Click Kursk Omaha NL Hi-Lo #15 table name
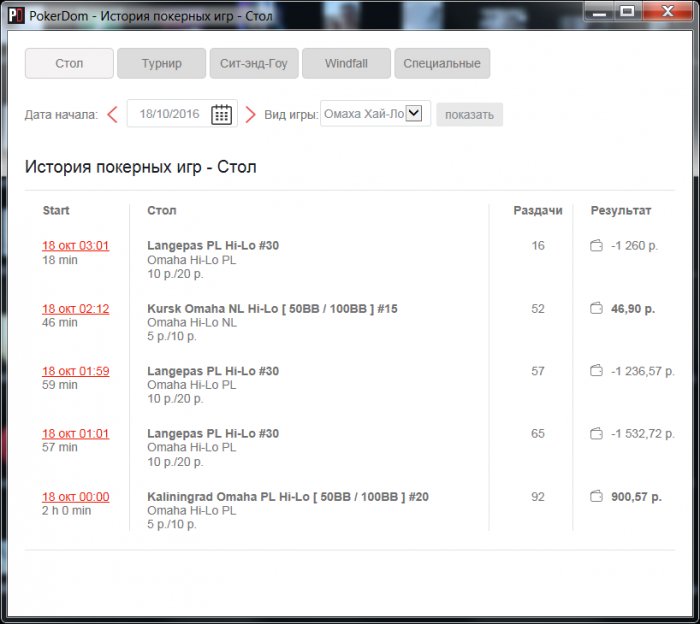This screenshot has height=624, width=700. pyautogui.click(x=272, y=309)
